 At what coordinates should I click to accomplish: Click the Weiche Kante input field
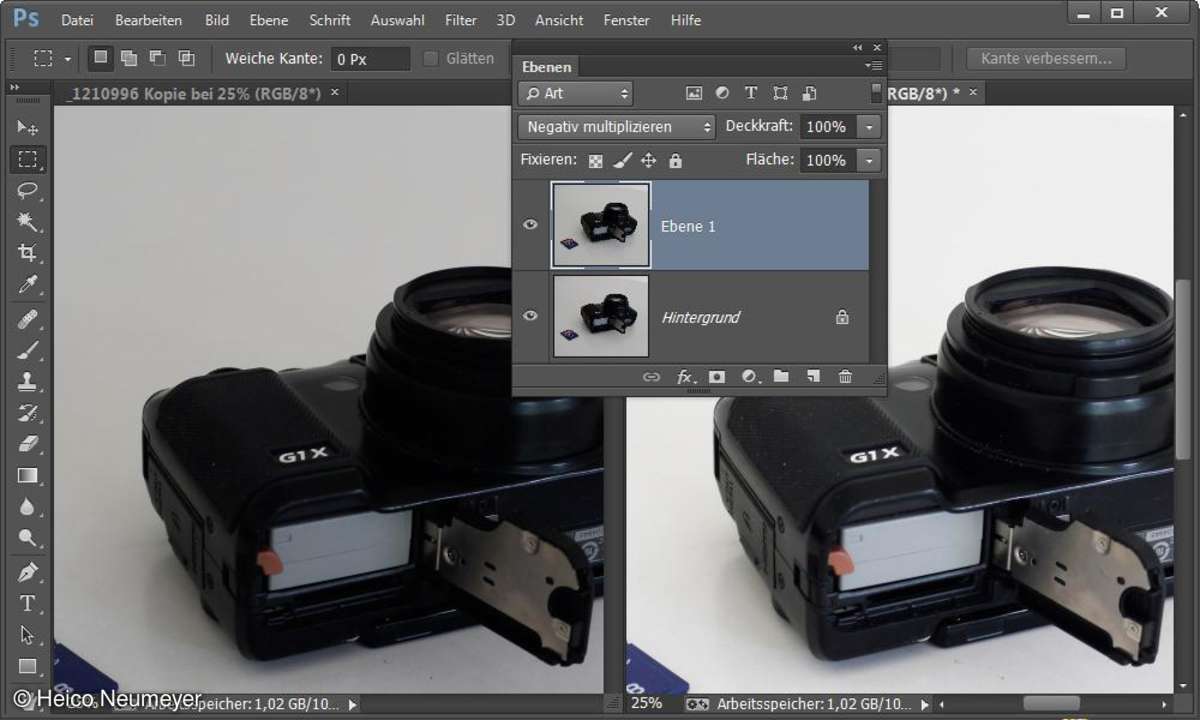(370, 59)
